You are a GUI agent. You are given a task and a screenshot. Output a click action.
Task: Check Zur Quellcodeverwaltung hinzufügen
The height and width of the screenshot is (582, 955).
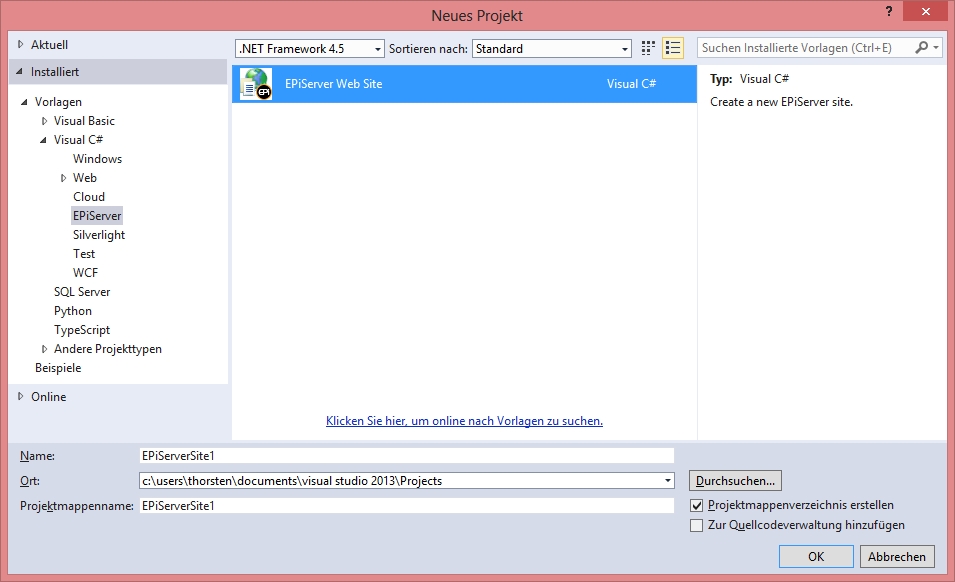pyautogui.click(x=697, y=525)
